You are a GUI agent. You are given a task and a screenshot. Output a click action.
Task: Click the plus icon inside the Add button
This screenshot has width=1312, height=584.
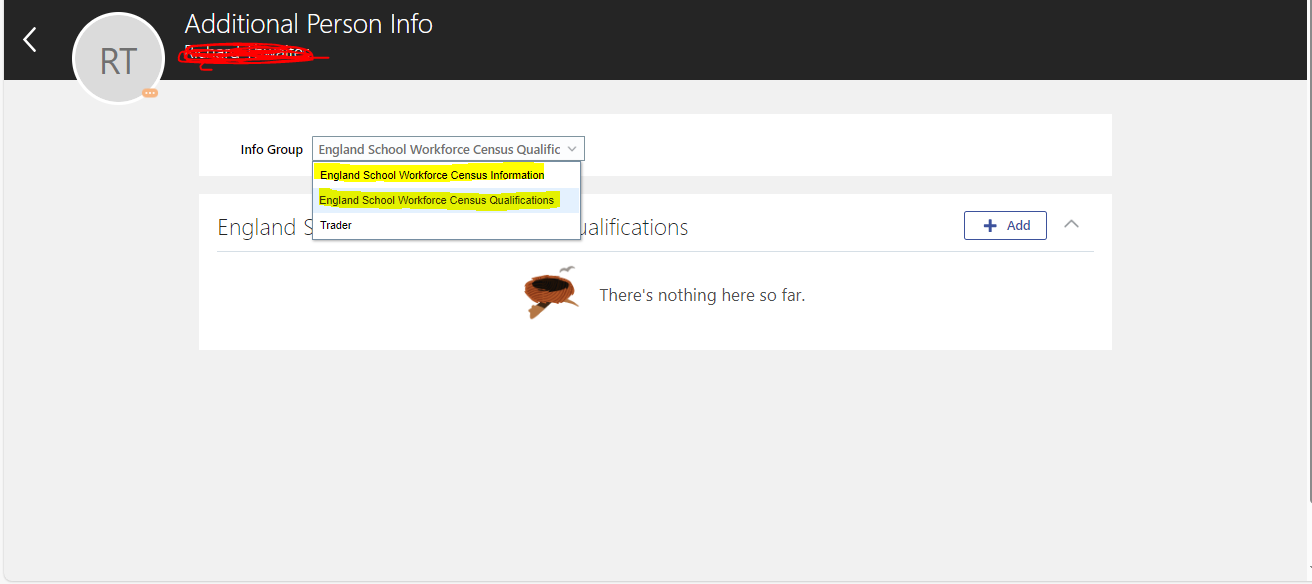[991, 225]
